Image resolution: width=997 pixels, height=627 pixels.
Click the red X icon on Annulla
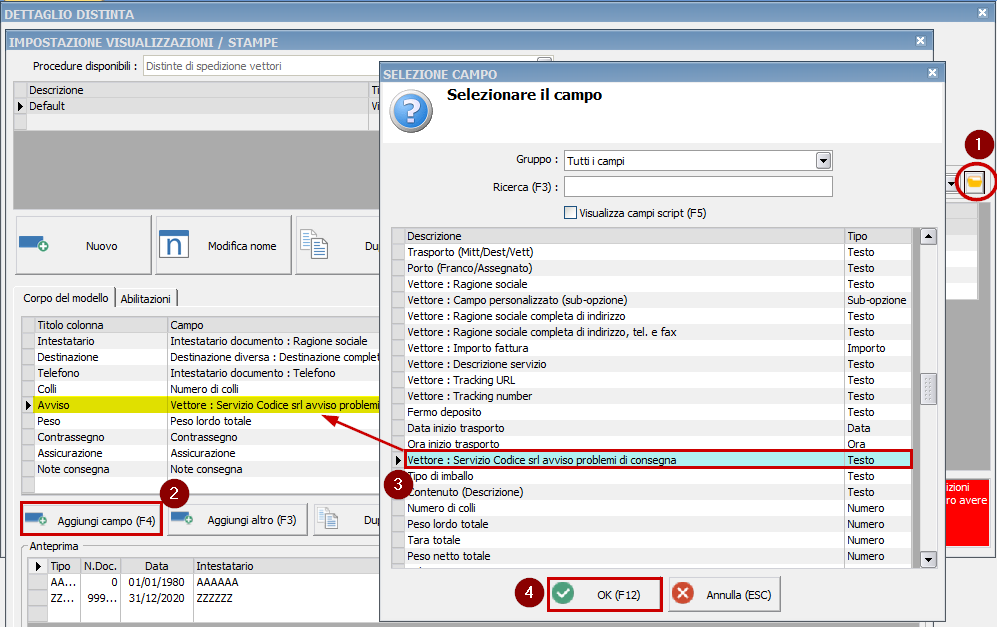[683, 593]
